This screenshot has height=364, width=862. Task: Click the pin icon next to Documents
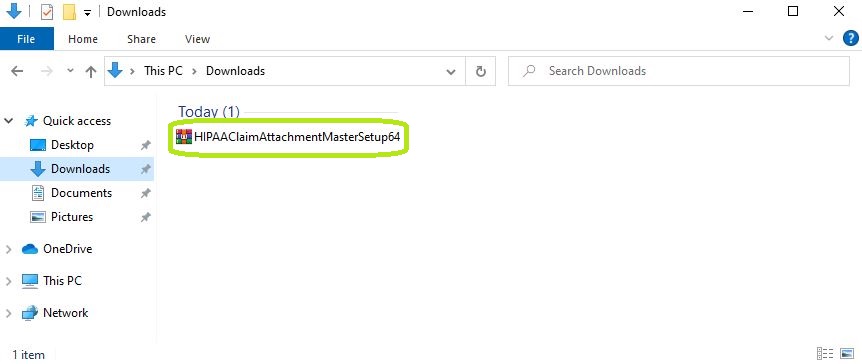pyautogui.click(x=145, y=193)
